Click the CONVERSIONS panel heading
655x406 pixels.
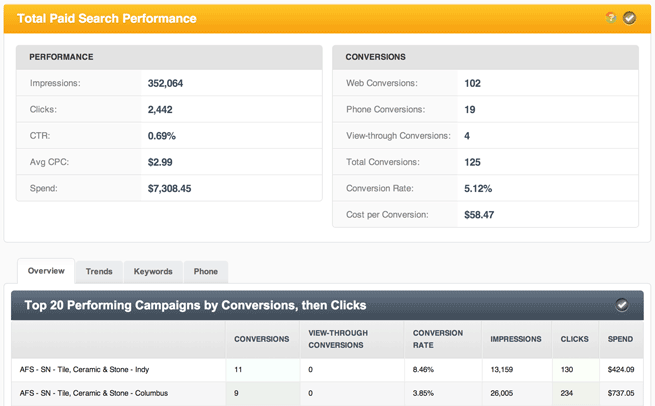[375, 57]
